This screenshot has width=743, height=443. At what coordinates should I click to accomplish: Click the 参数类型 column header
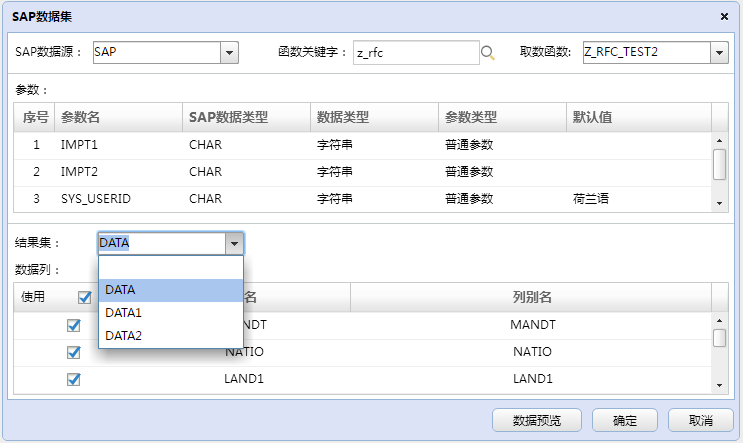pyautogui.click(x=502, y=117)
